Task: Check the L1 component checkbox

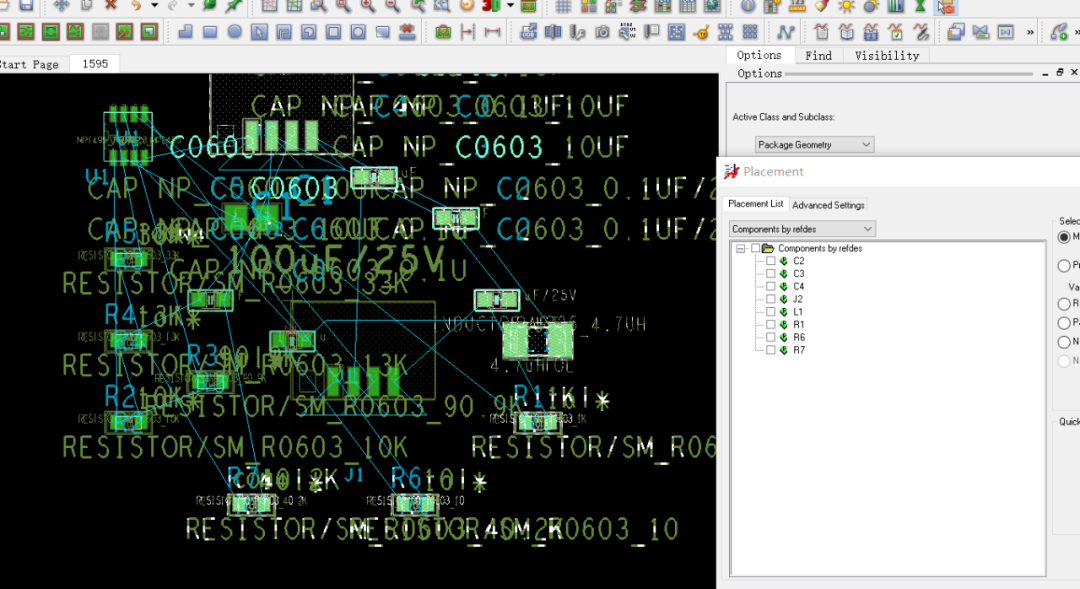Action: pyautogui.click(x=771, y=312)
